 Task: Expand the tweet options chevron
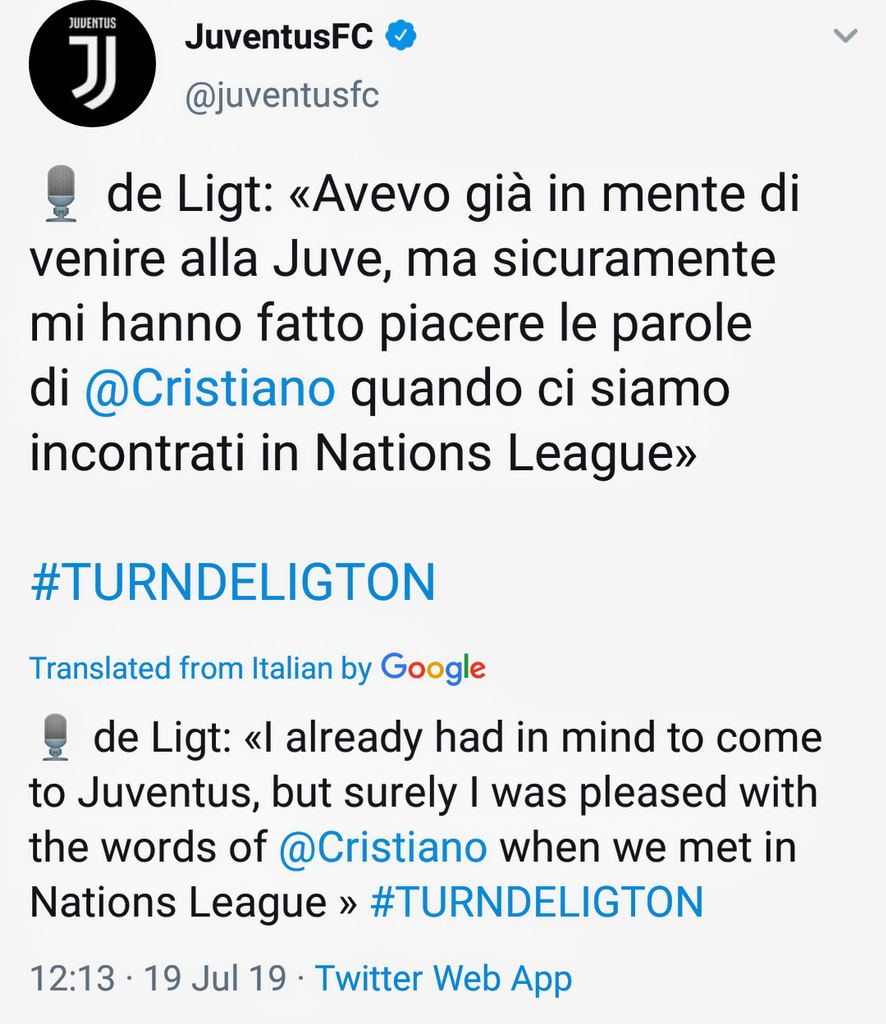846,37
